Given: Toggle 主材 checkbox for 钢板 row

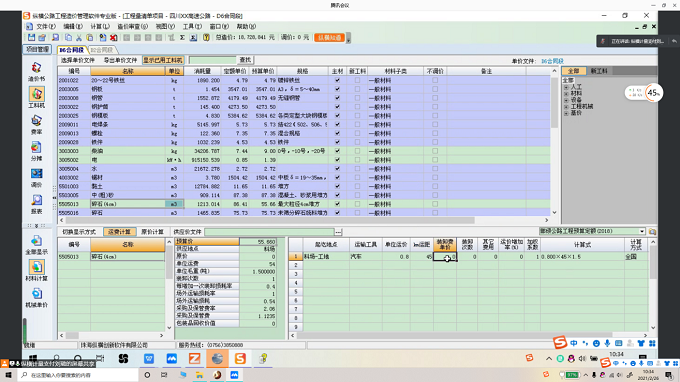Looking at the screenshot, I should point(337,89).
